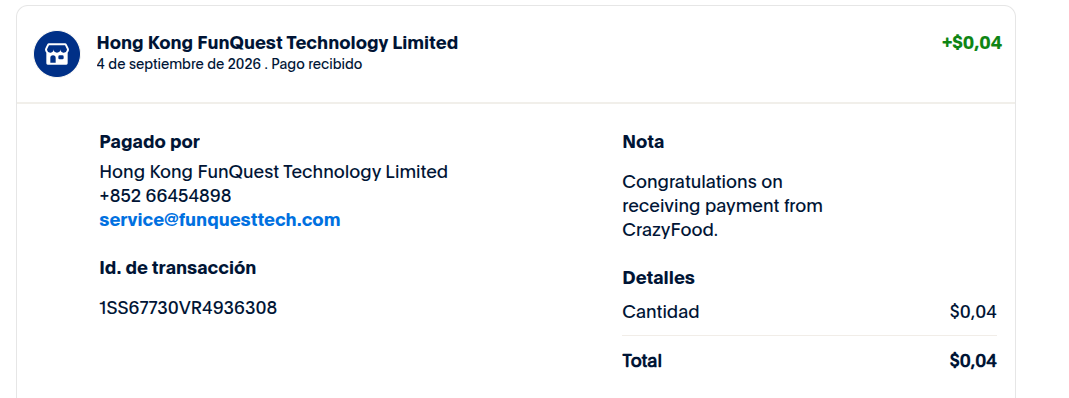1069x398 pixels.
Task: Click the phone number +852 66454898
Action: coord(165,196)
